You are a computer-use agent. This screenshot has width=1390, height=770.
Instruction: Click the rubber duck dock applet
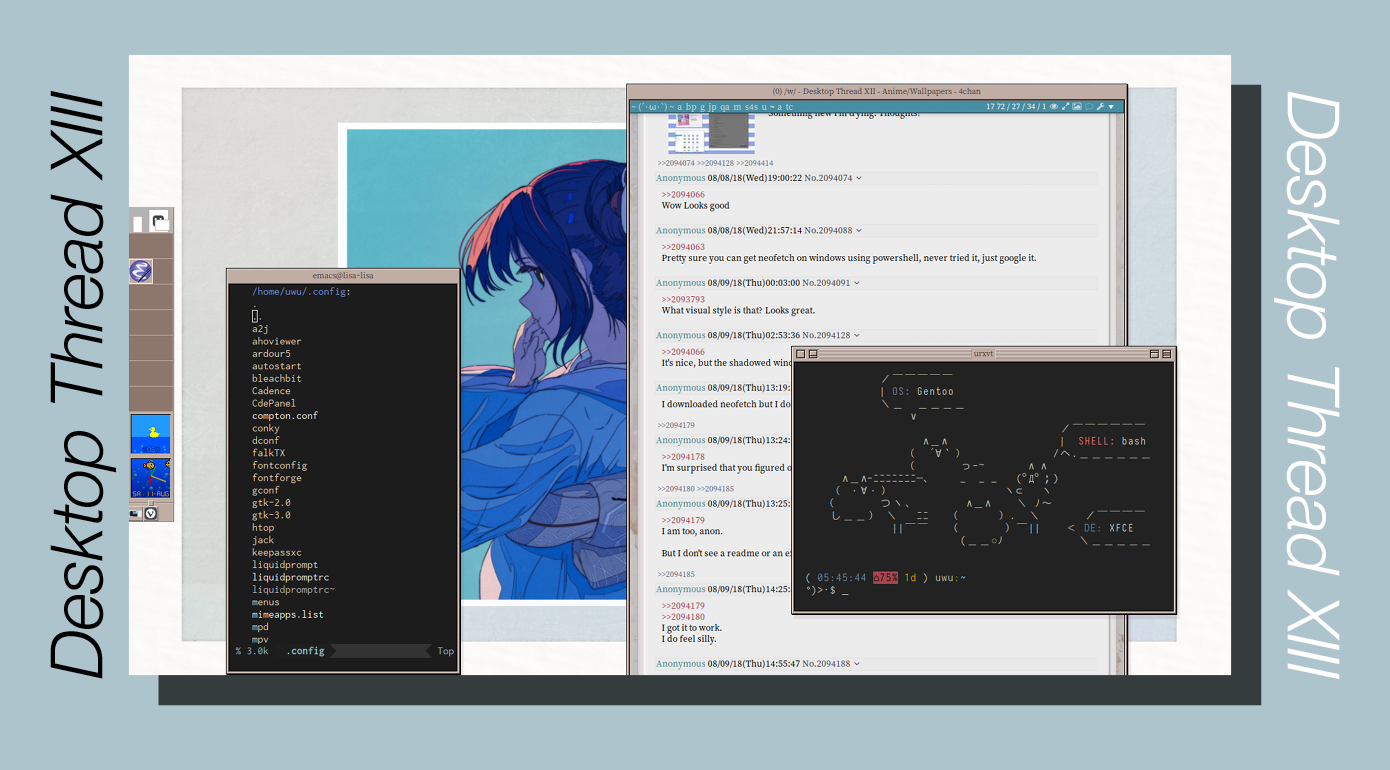151,434
